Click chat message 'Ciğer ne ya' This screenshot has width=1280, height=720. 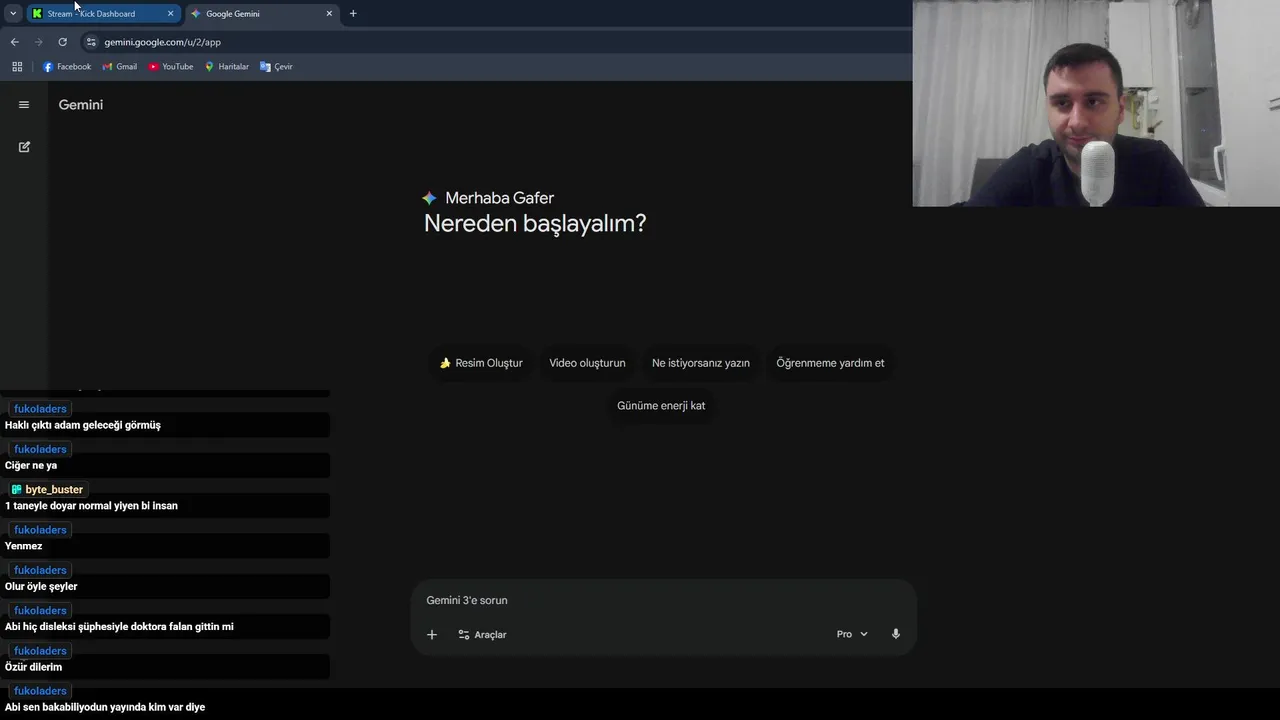pos(31,466)
